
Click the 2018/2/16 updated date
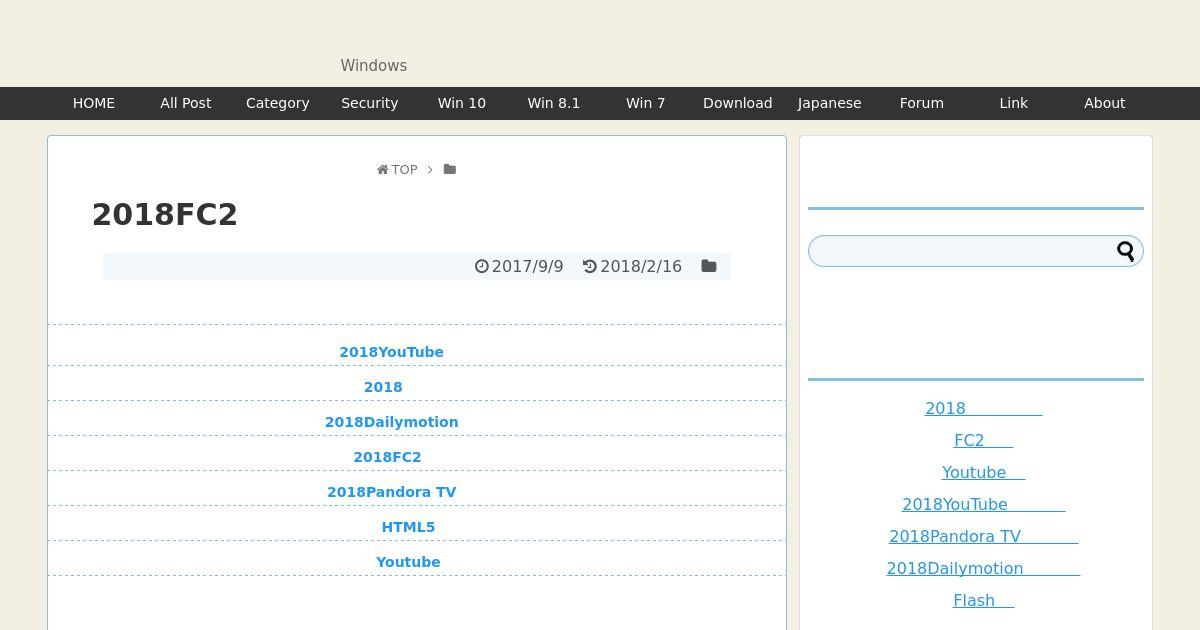(x=641, y=266)
